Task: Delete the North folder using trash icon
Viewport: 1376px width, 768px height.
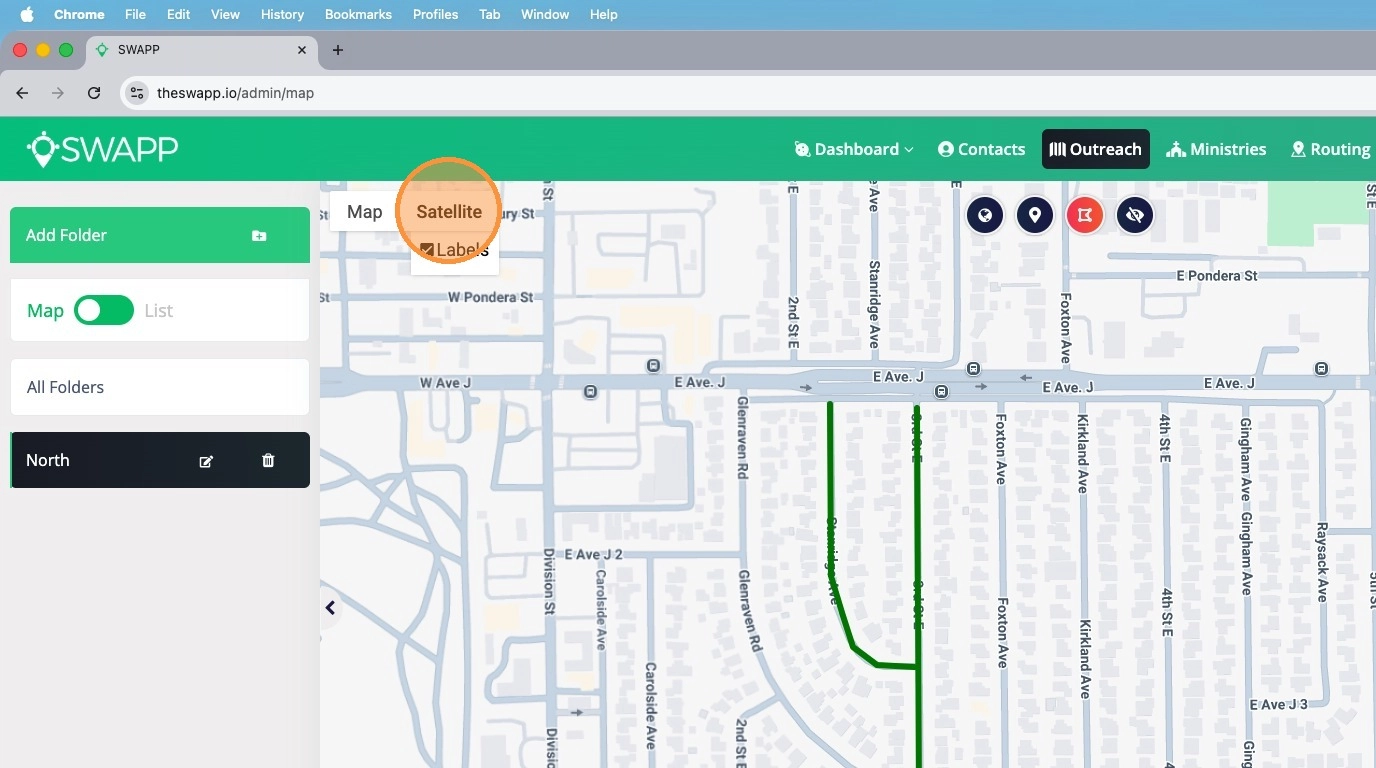Action: coord(268,460)
